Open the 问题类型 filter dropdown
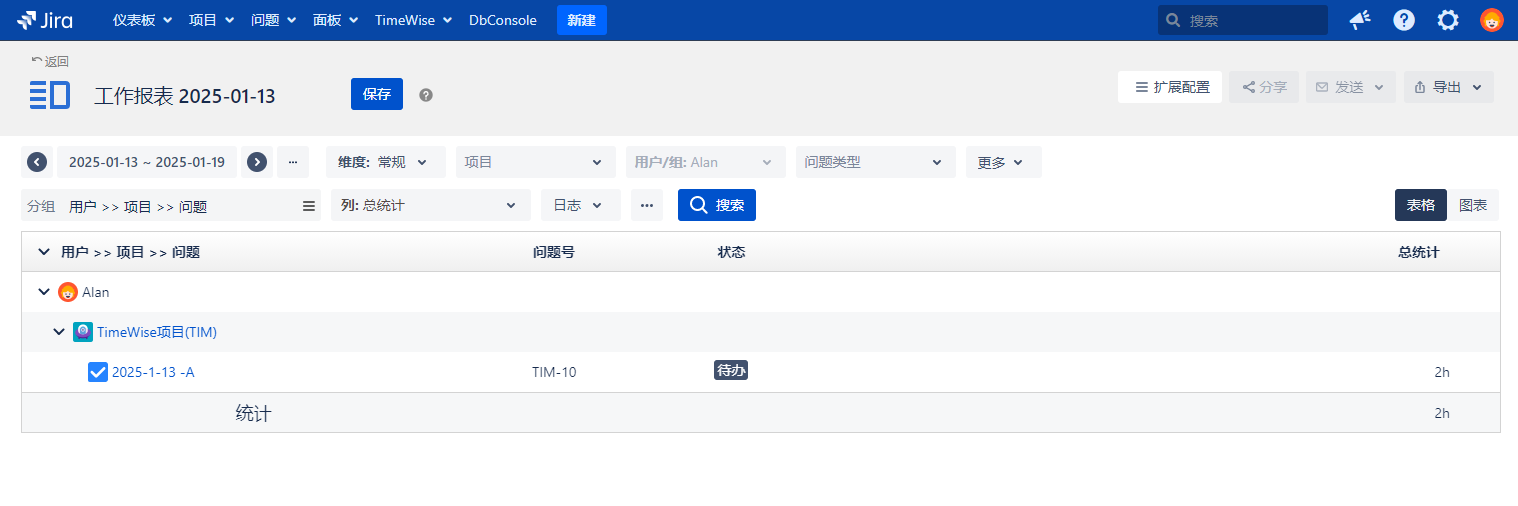 [x=874, y=162]
